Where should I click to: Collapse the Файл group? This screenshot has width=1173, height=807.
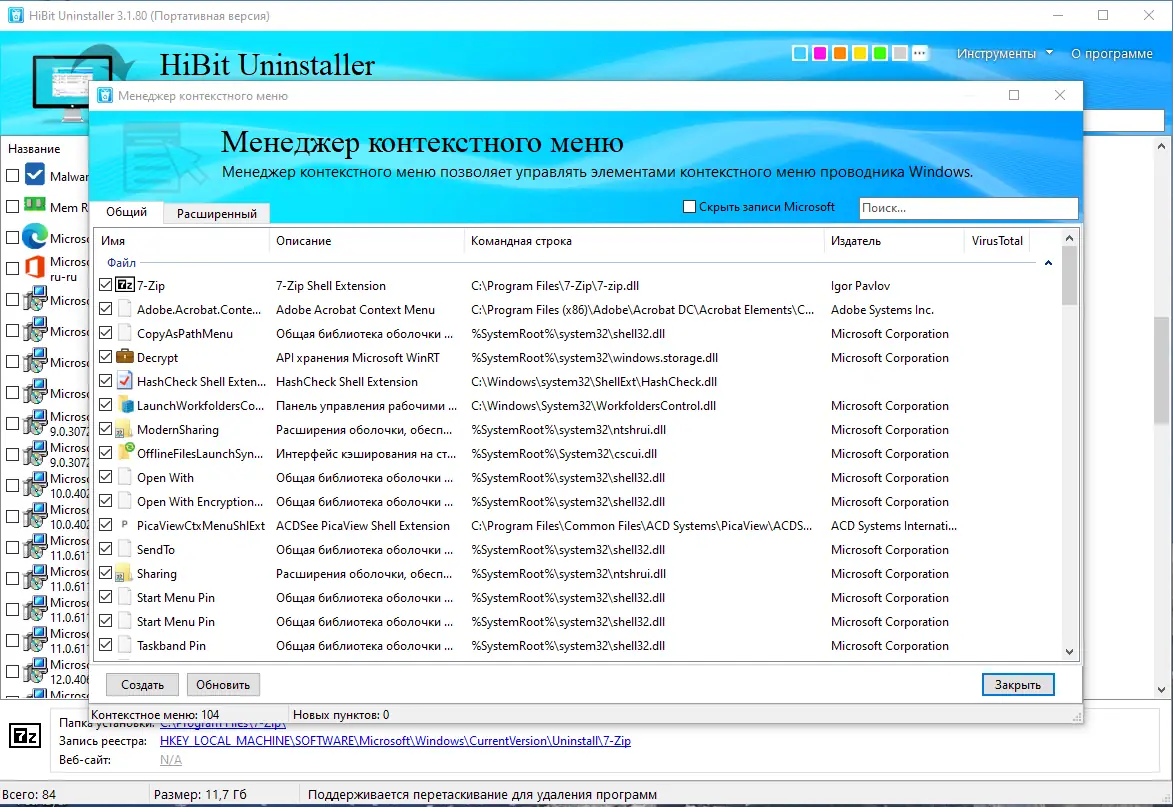coord(1048,263)
